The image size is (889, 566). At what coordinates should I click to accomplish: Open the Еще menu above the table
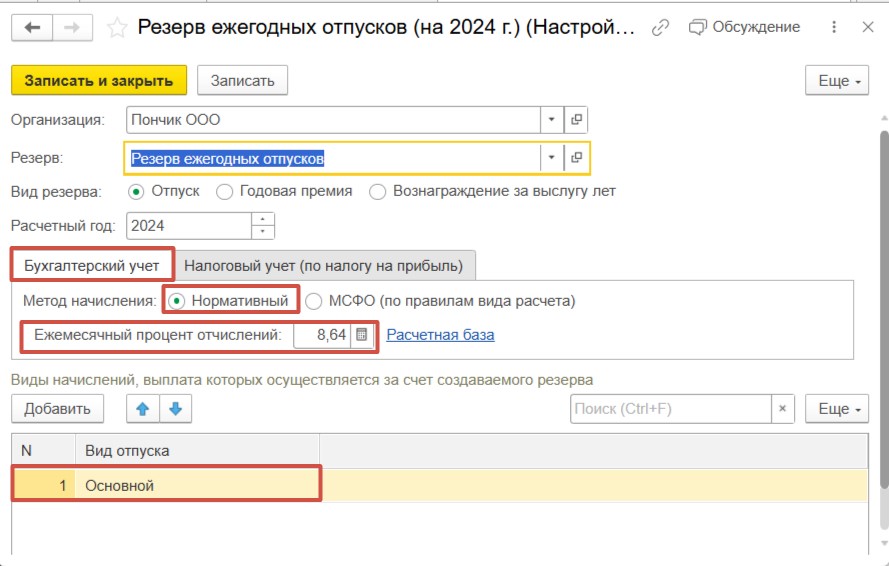(837, 409)
